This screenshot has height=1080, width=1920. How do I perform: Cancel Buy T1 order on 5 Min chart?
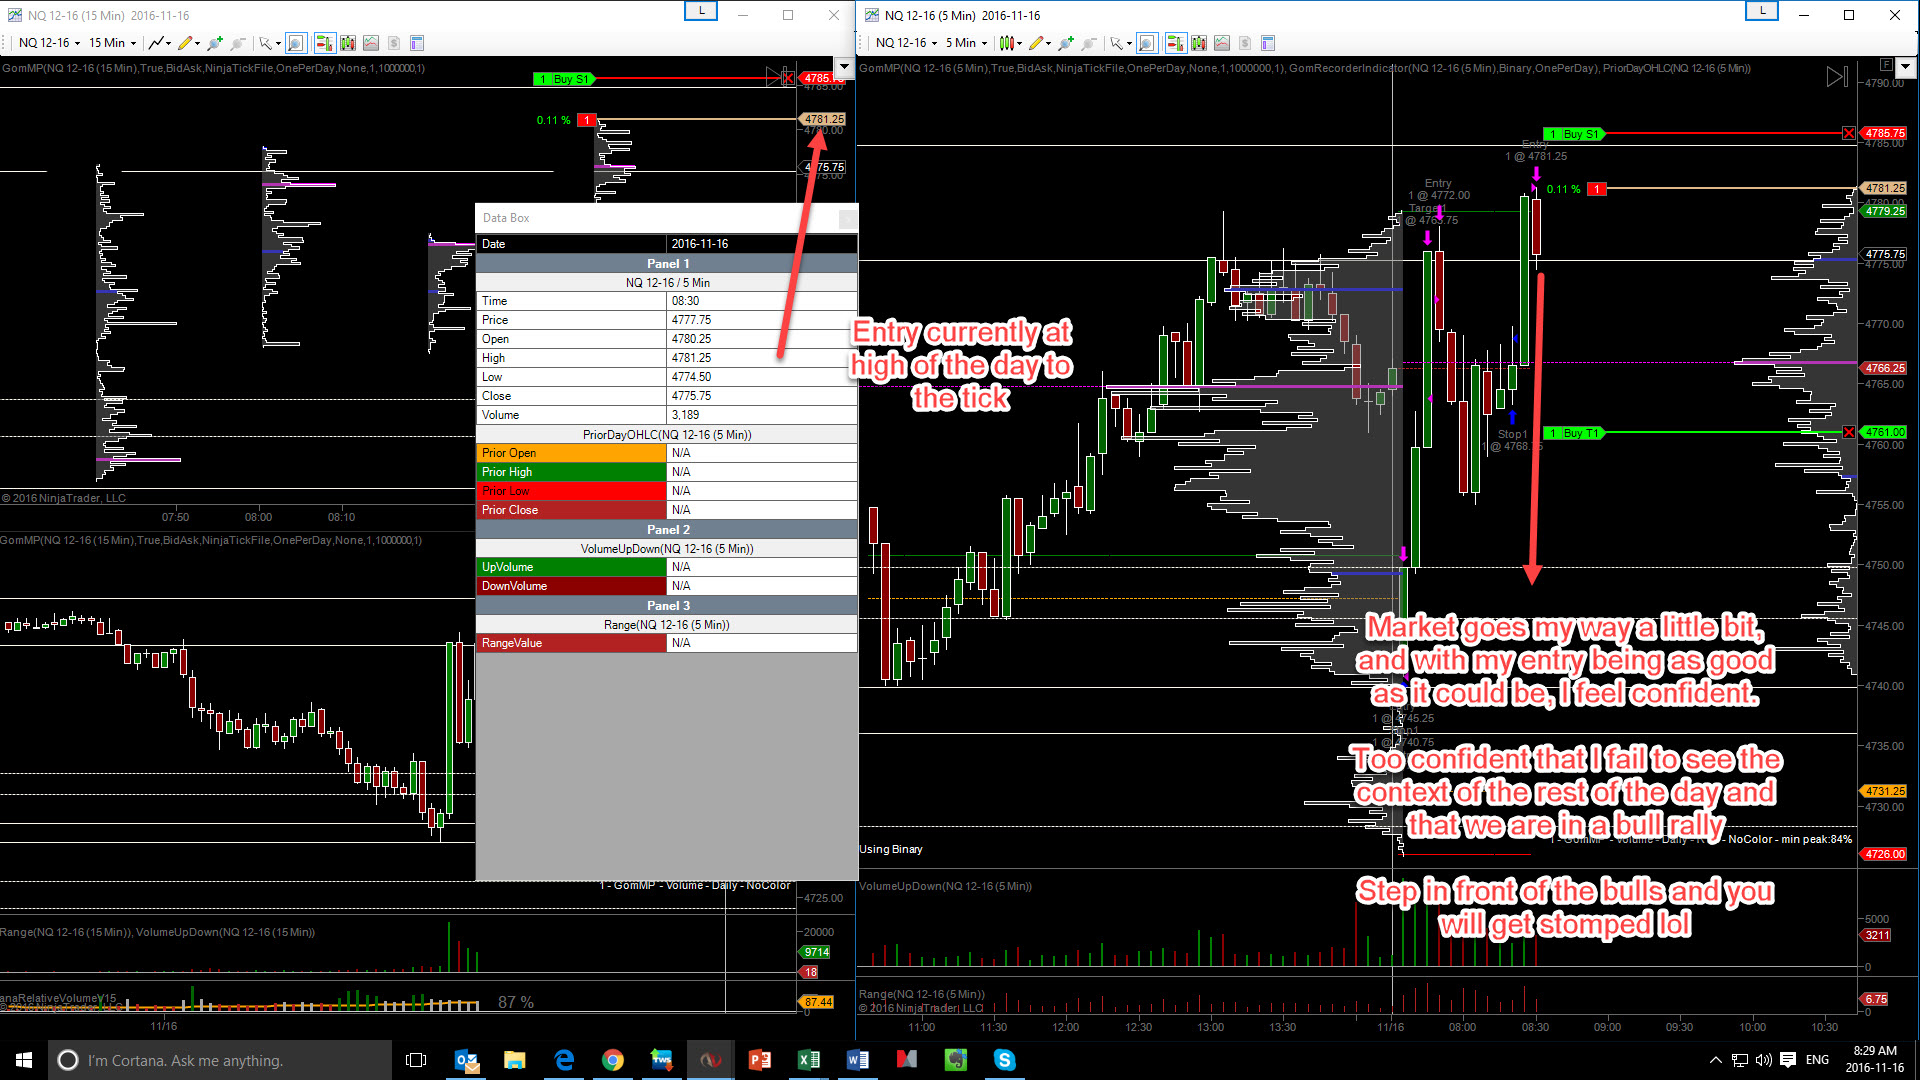(1849, 432)
